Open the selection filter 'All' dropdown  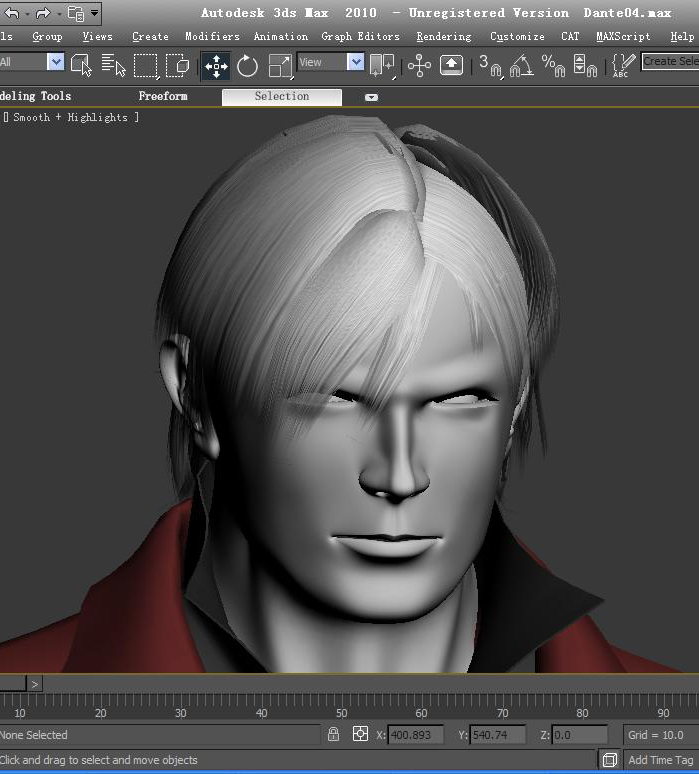point(55,62)
